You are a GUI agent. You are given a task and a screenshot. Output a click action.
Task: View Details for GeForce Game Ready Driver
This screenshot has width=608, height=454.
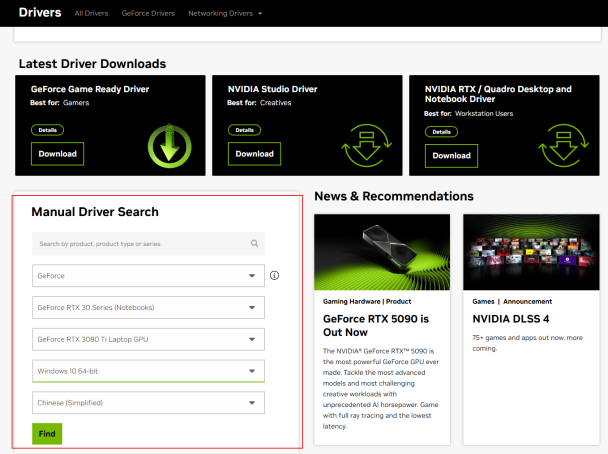tap(47, 130)
